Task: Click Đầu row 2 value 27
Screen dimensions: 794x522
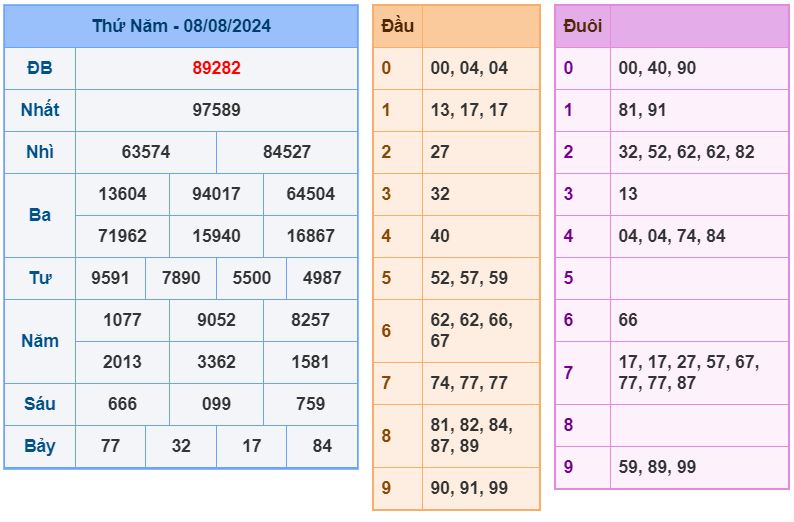Action: 440,152
